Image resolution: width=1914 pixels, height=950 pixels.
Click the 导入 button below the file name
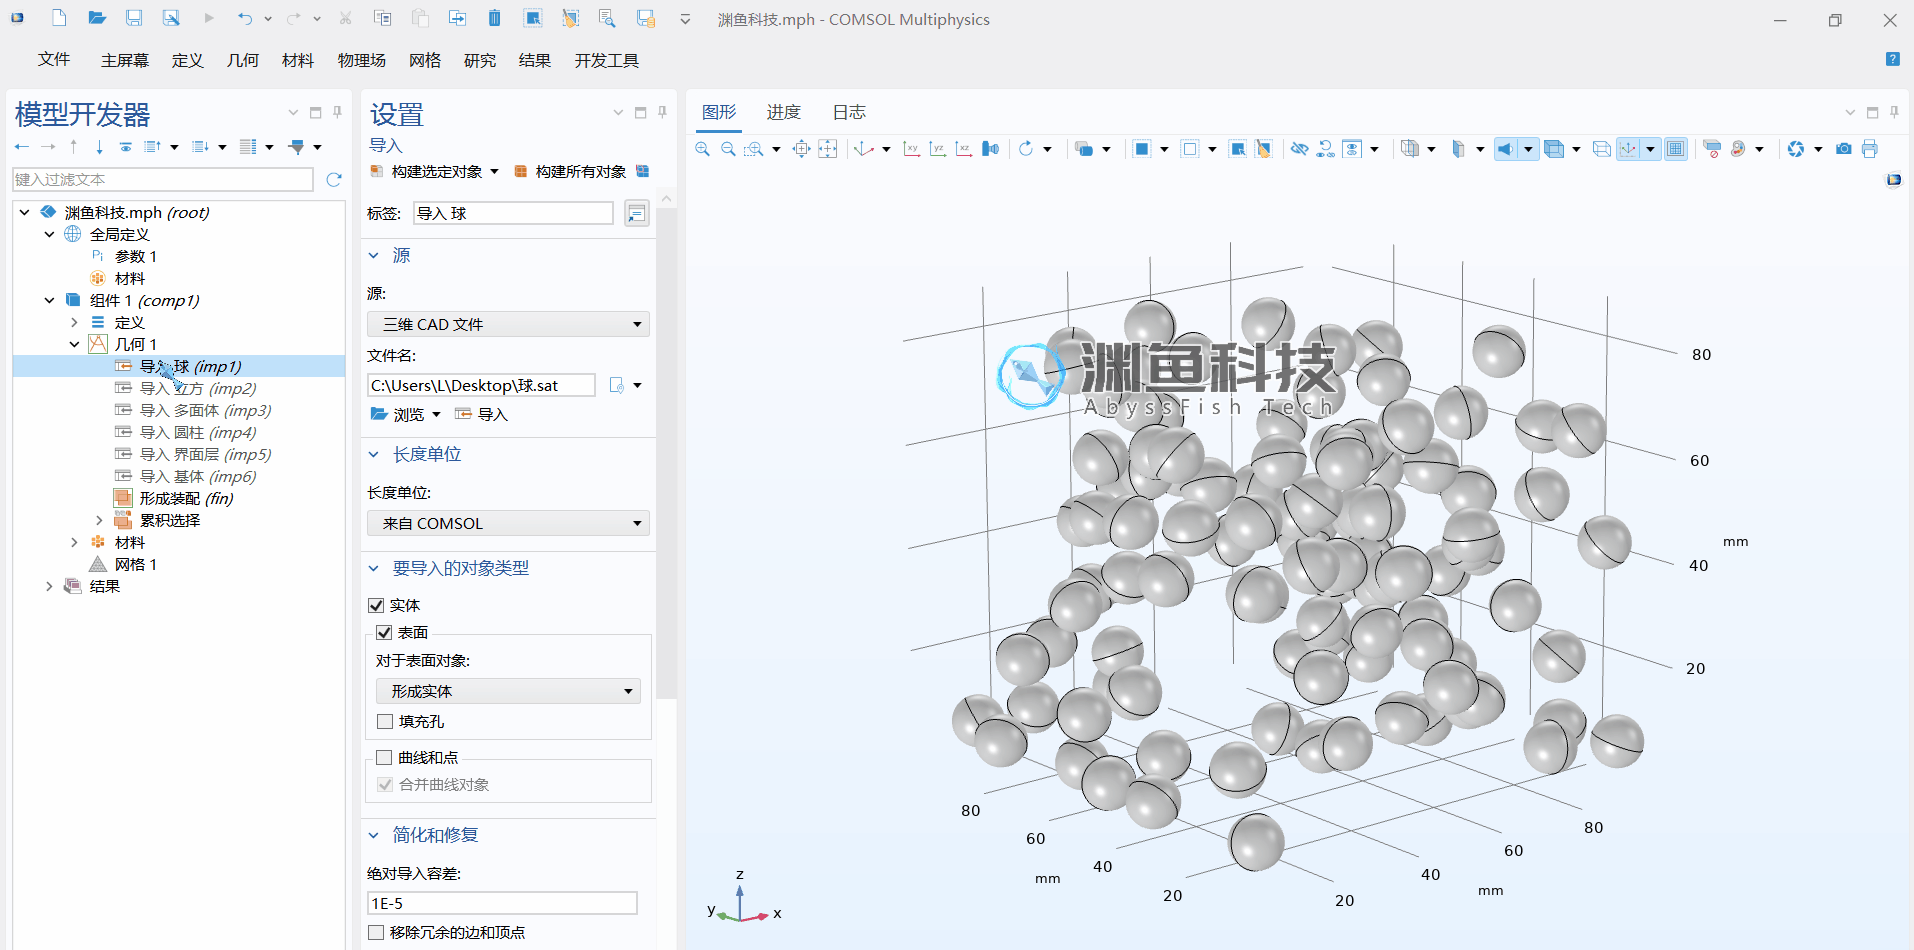(482, 414)
